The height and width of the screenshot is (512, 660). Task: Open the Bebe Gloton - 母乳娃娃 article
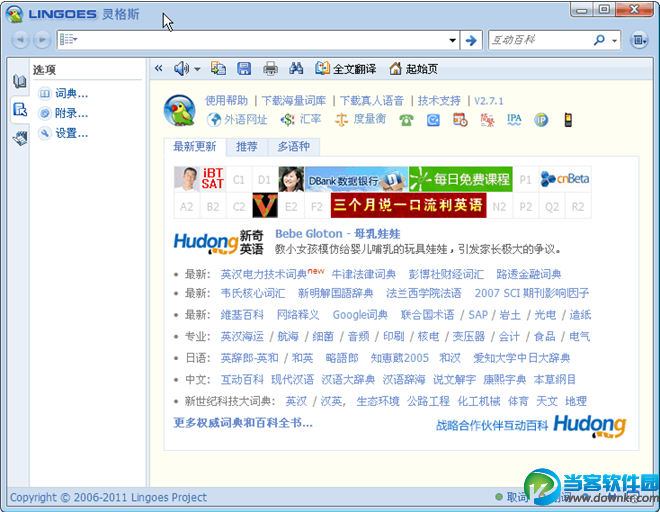point(338,234)
